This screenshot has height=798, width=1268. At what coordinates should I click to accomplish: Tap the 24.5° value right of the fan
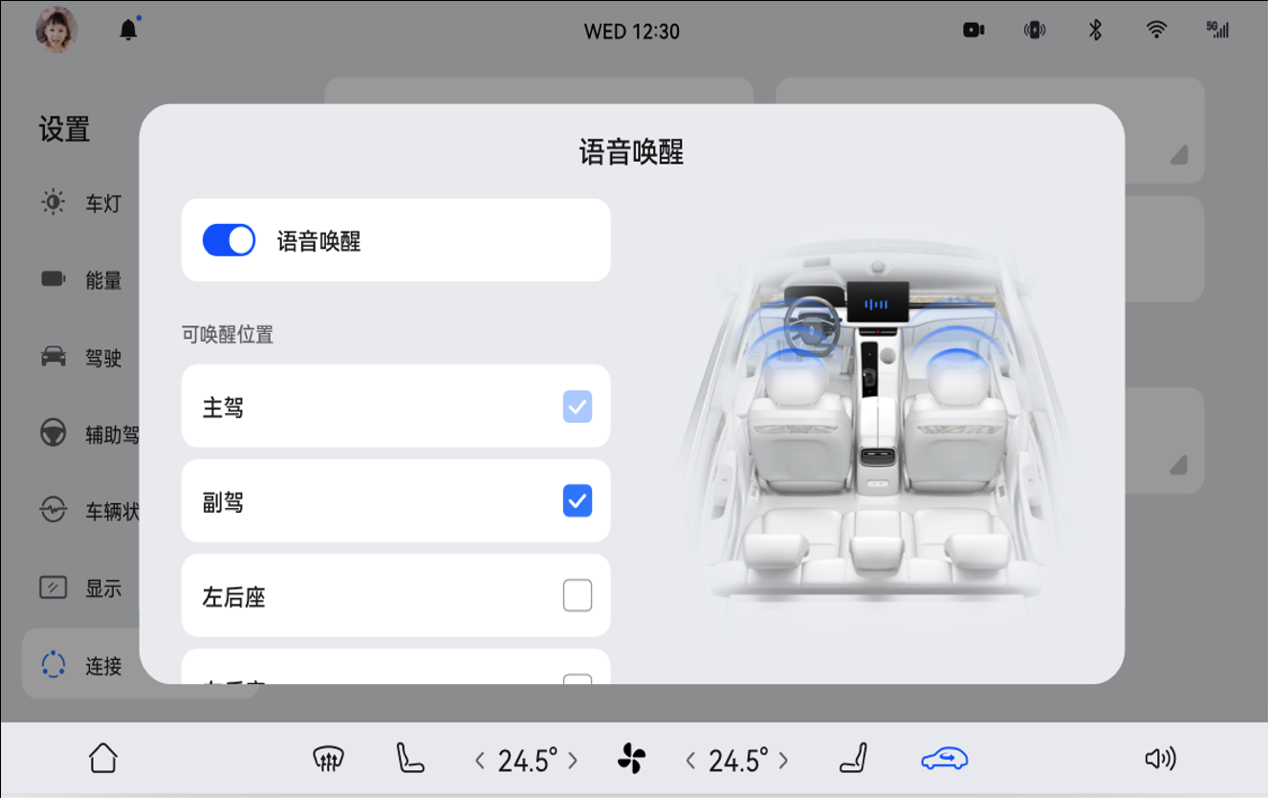(x=738, y=761)
